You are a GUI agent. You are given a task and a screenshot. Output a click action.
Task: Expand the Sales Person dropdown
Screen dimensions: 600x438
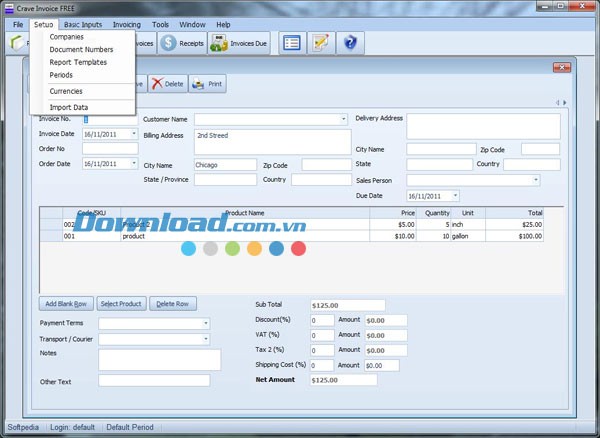pyautogui.click(x=536, y=180)
